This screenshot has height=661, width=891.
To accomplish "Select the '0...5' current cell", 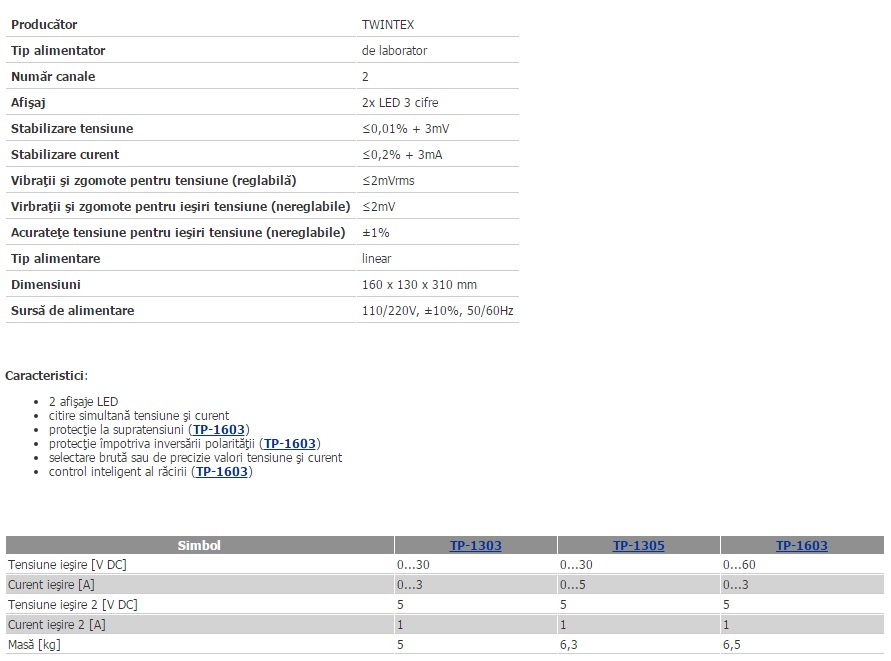I will coord(573,585).
